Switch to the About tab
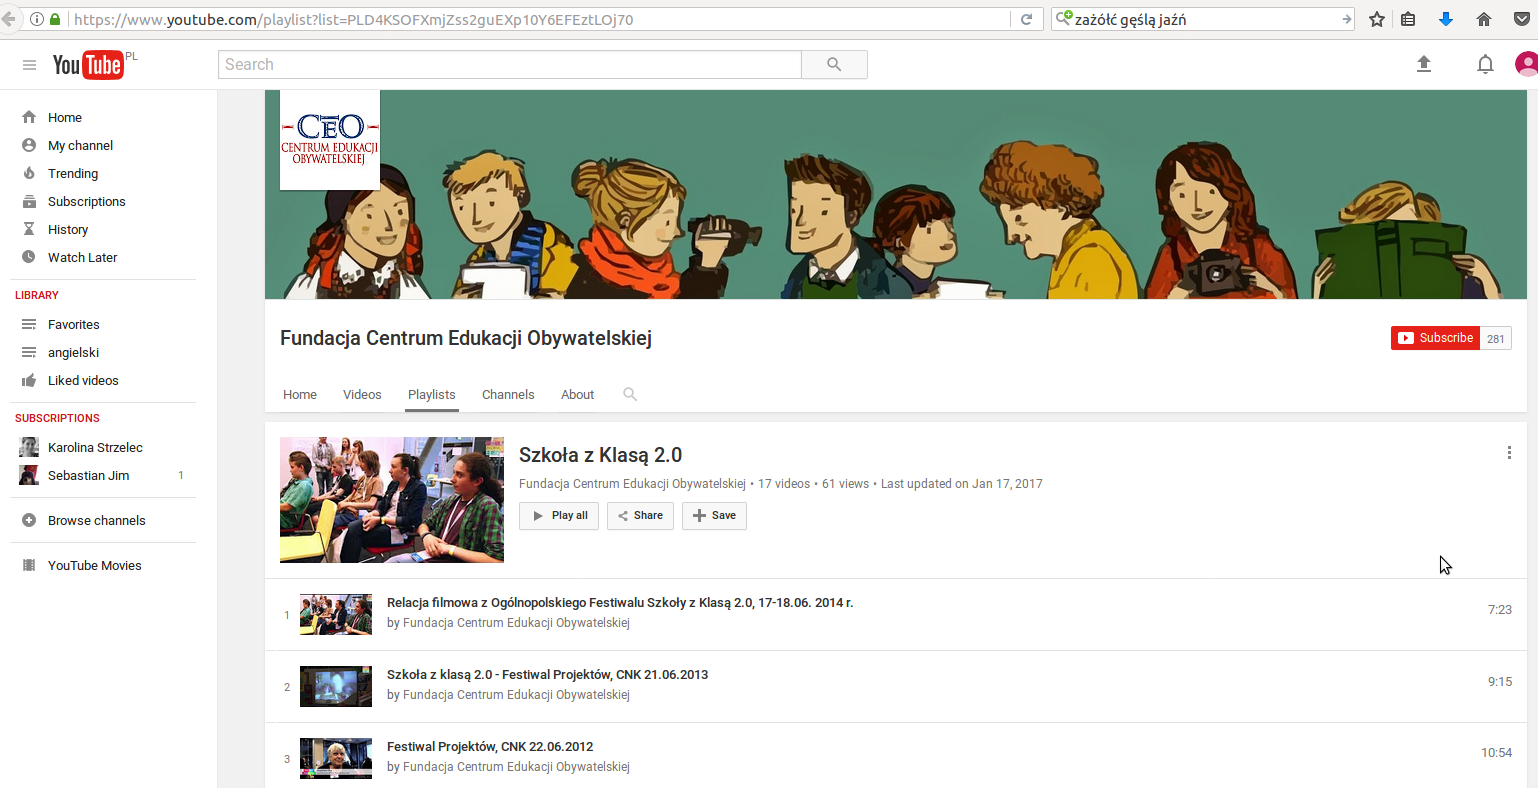This screenshot has height=788, width=1538. 578,394
